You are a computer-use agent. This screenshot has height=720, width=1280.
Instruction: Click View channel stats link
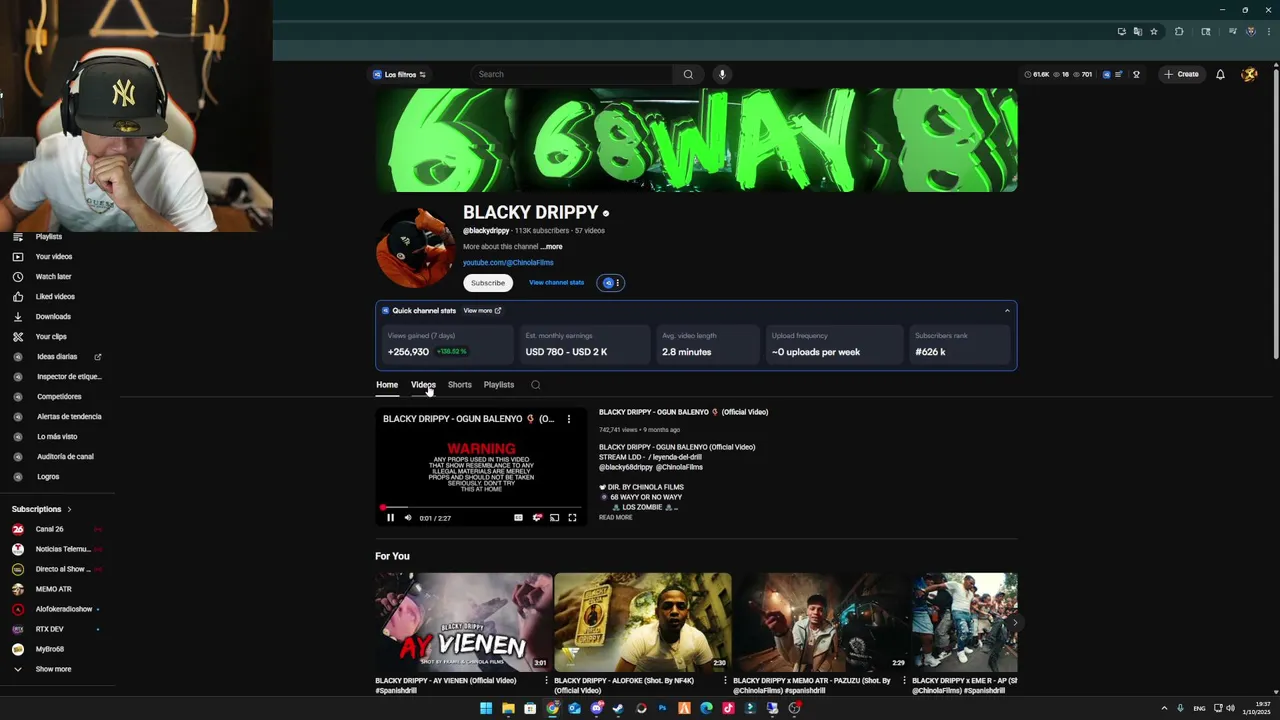556,283
